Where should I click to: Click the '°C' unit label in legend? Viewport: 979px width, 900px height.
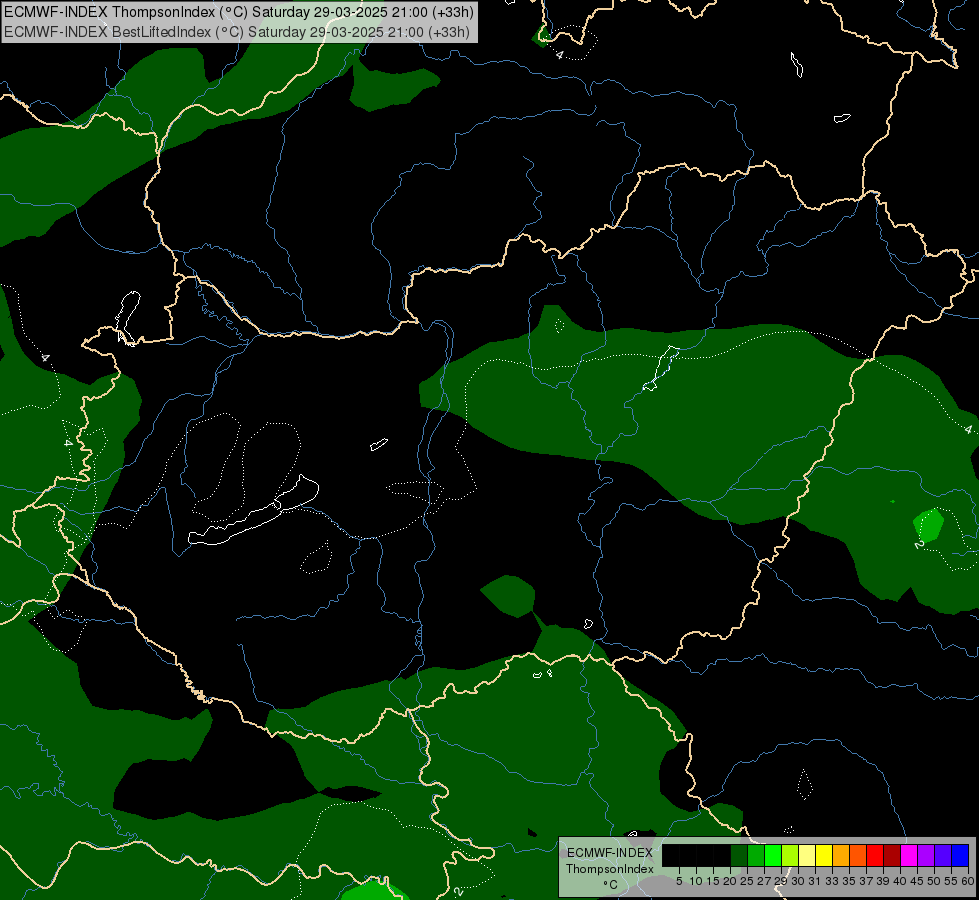(611, 885)
